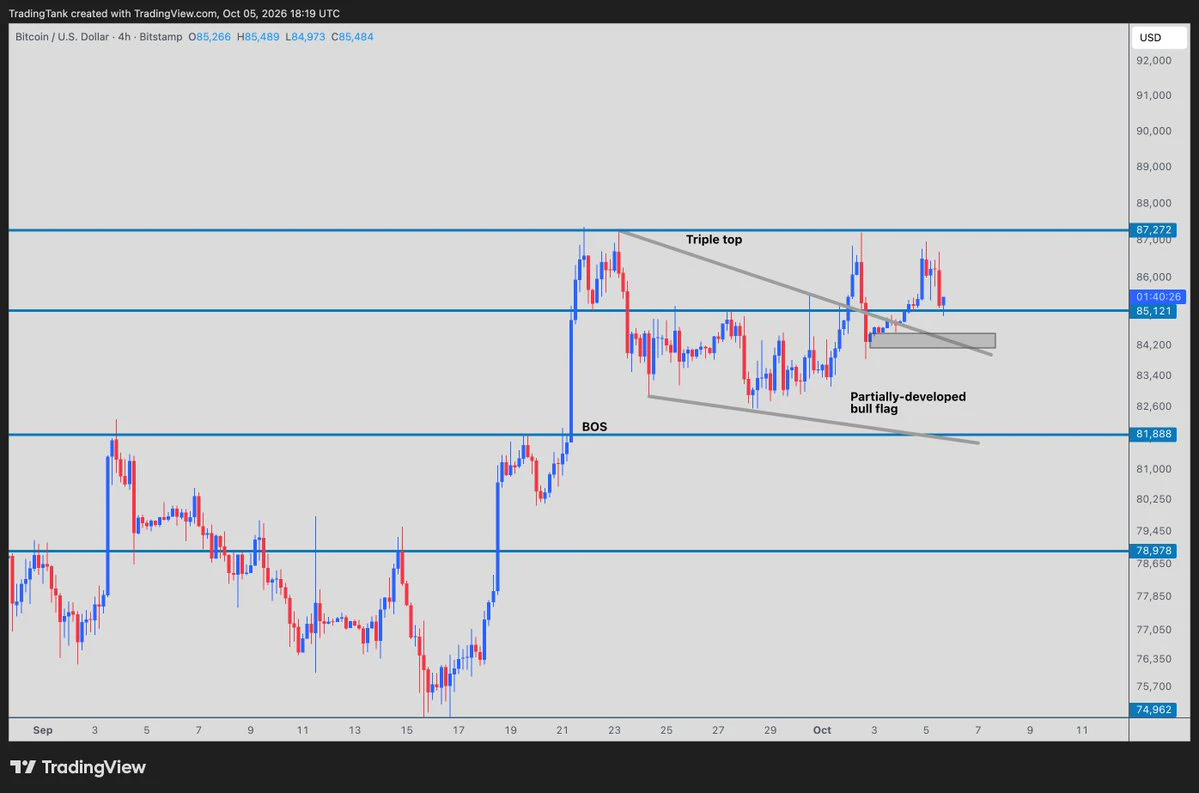Click the 75,700 price axis label
This screenshot has height=793, width=1199.
1153,687
